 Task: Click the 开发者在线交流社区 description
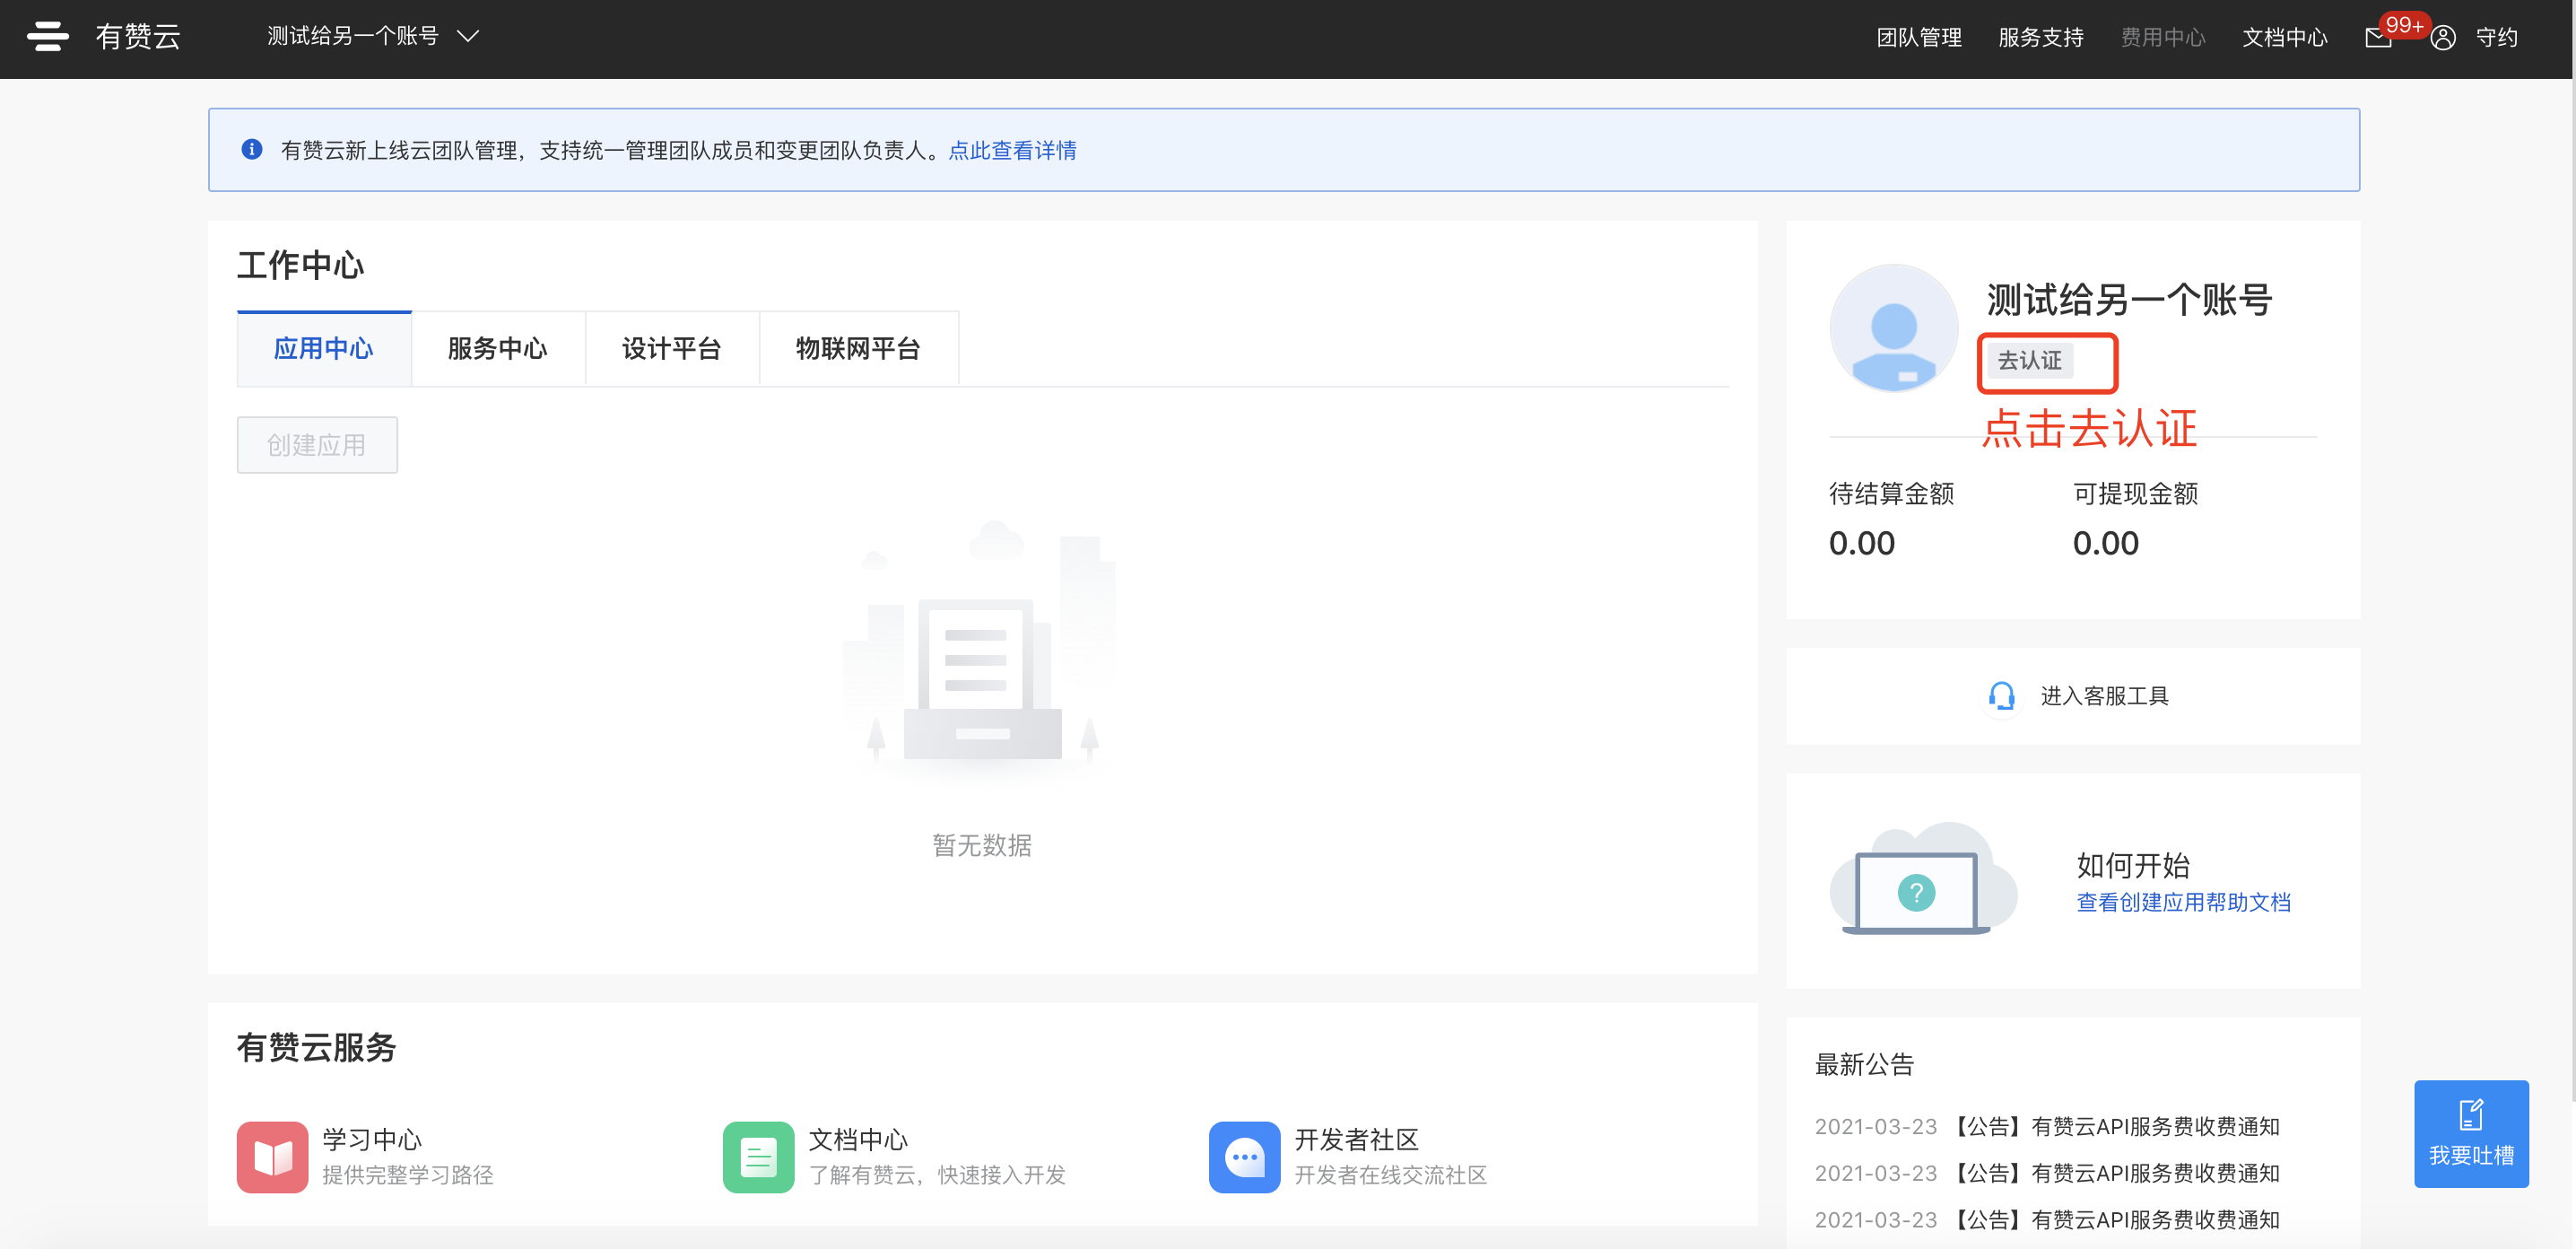1391,1174
